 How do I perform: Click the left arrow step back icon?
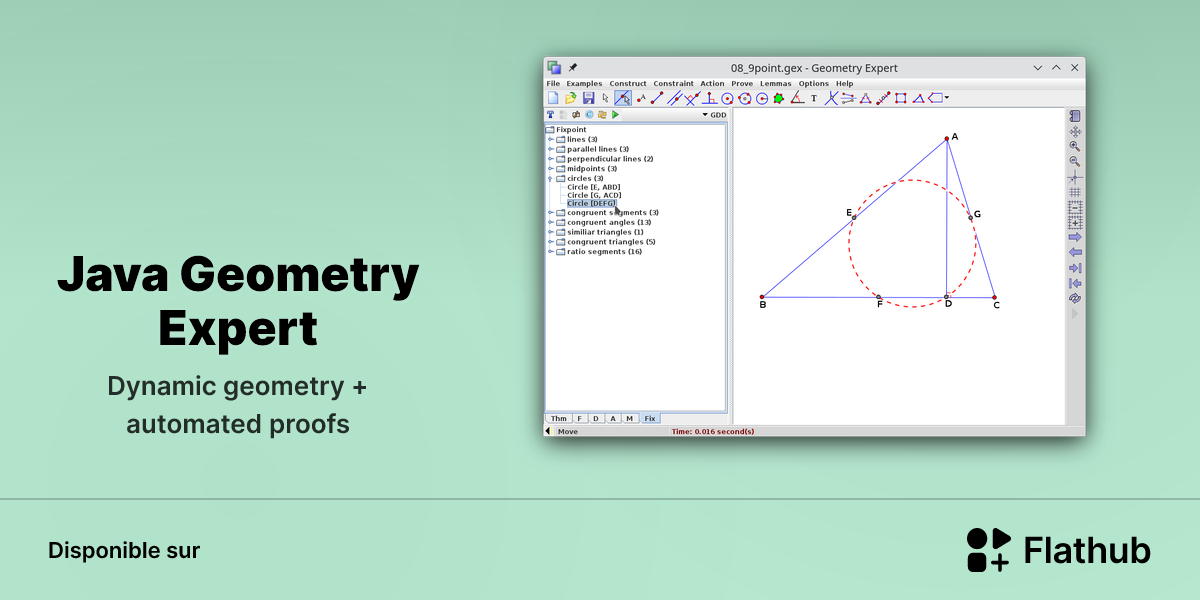1075,253
